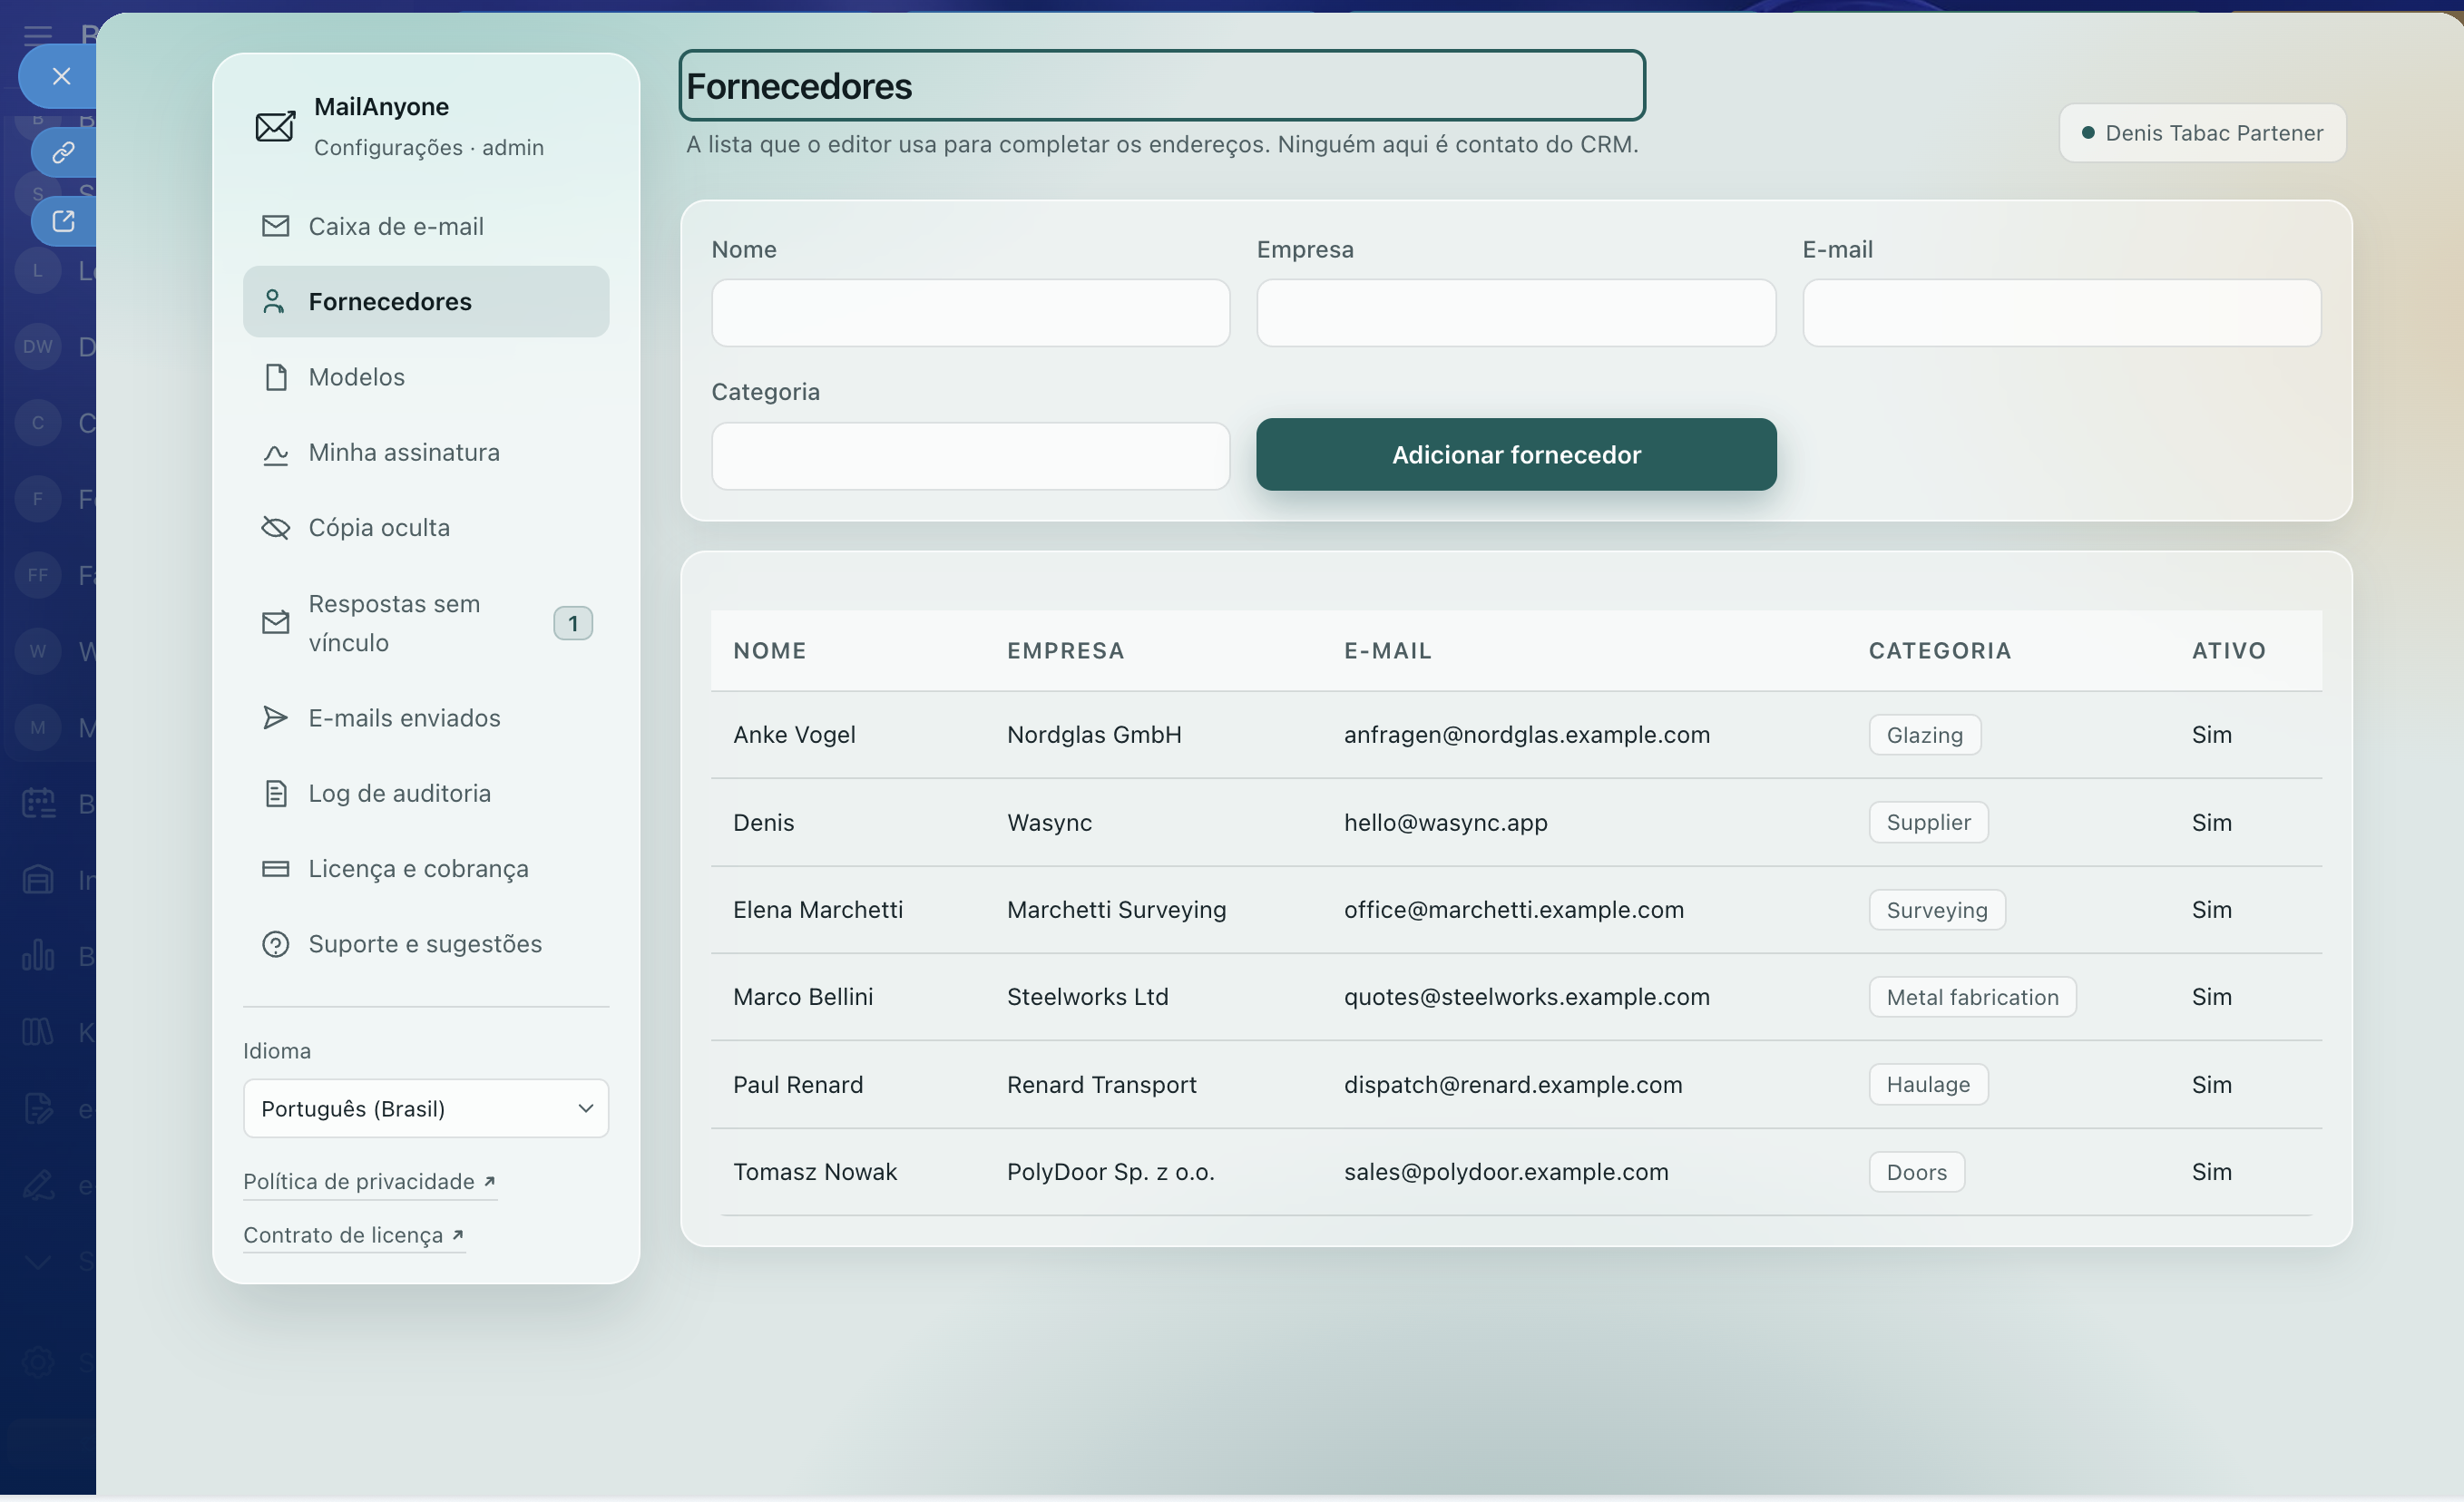Image resolution: width=2464 pixels, height=1502 pixels.
Task: Select the FF avatar in the background sidebar
Action: point(38,575)
